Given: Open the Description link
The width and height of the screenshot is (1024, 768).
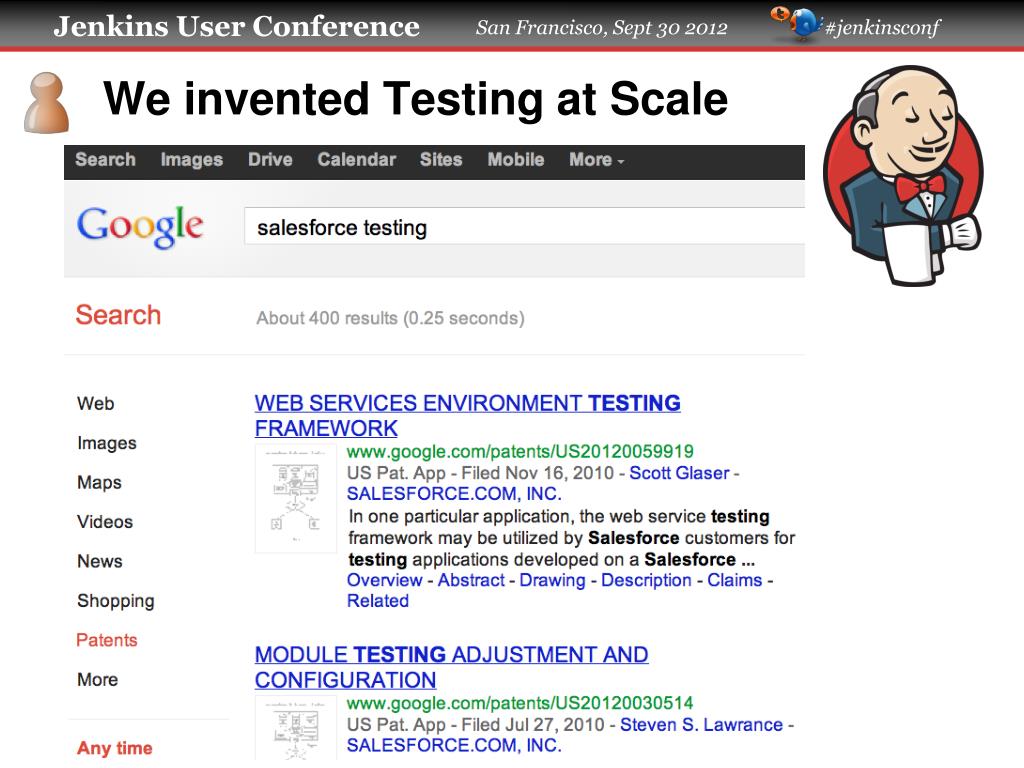Looking at the screenshot, I should 646,580.
